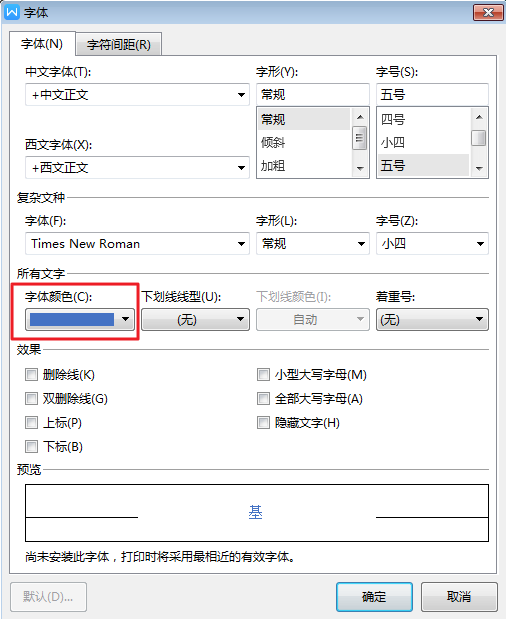Select 加粗 in the 字形 list

[x=304, y=166]
